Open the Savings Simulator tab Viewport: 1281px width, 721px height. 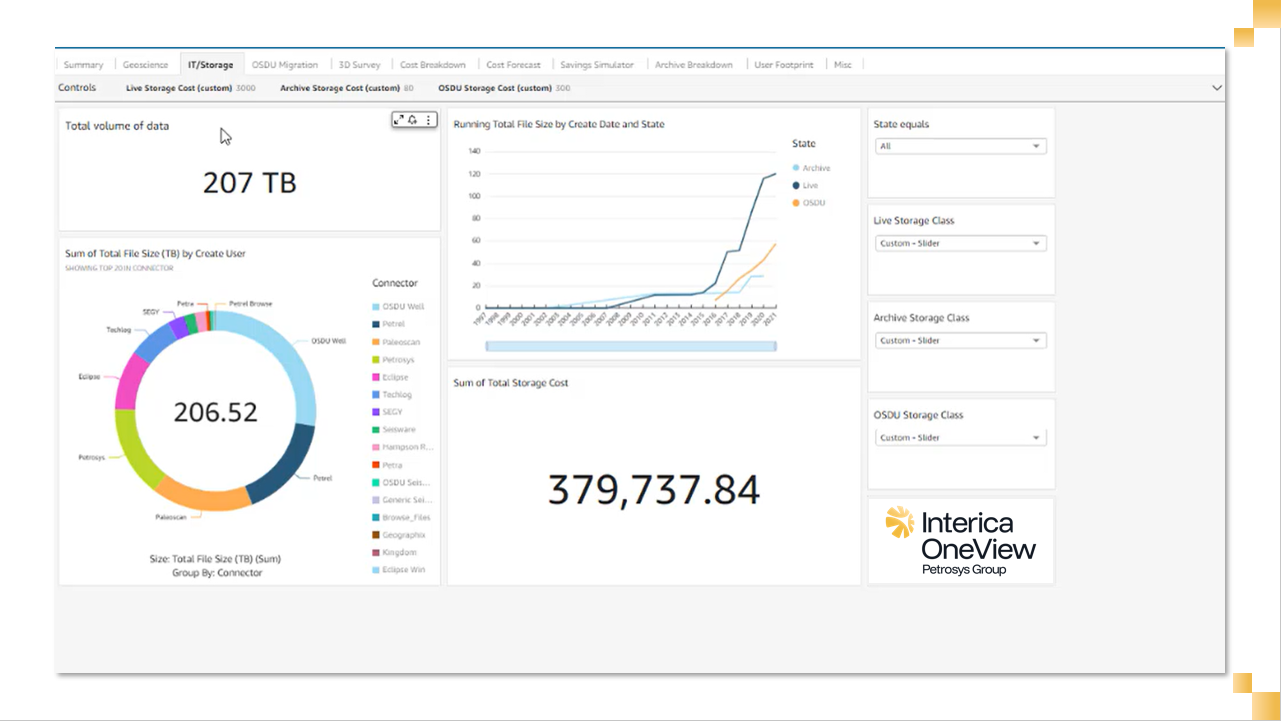(x=597, y=64)
